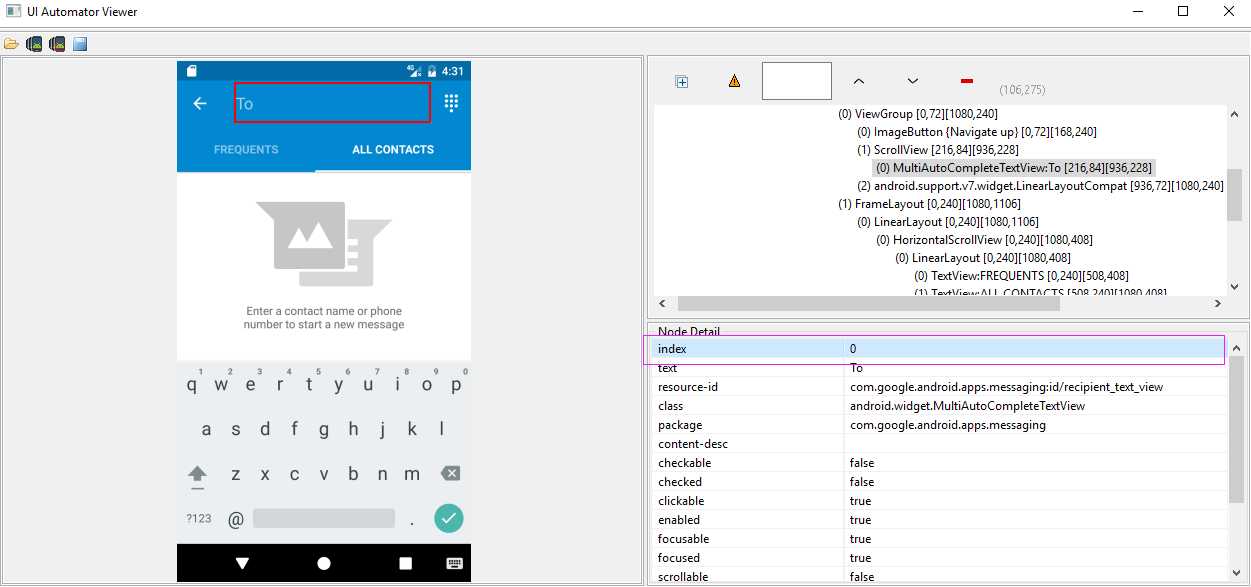Select the clickable property row
The width and height of the screenshot is (1251, 587).
pos(938,501)
